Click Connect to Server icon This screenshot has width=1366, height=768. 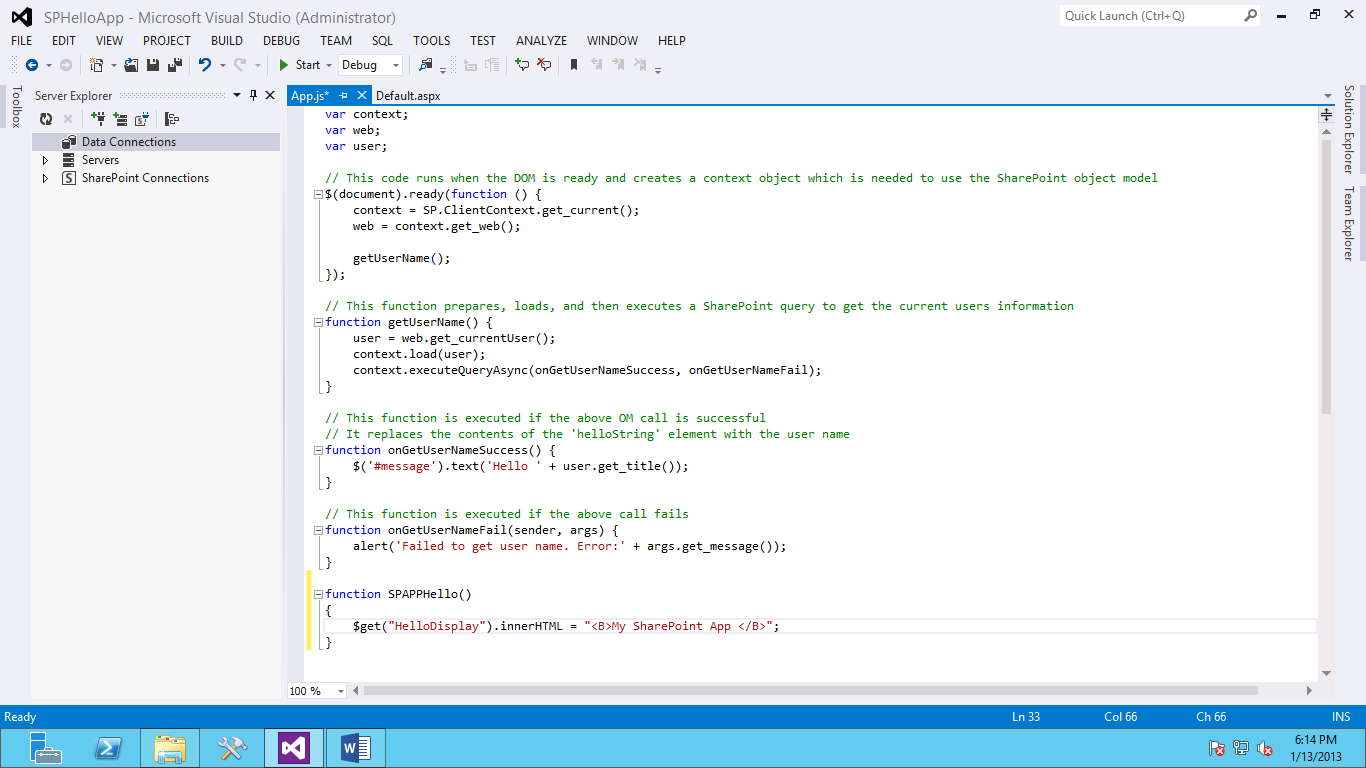point(120,119)
